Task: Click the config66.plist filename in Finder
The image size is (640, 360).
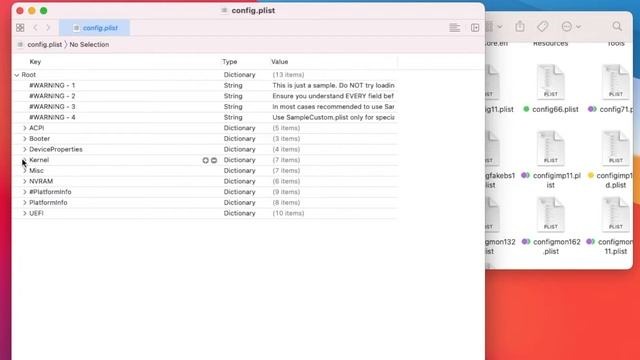Action: (555, 109)
